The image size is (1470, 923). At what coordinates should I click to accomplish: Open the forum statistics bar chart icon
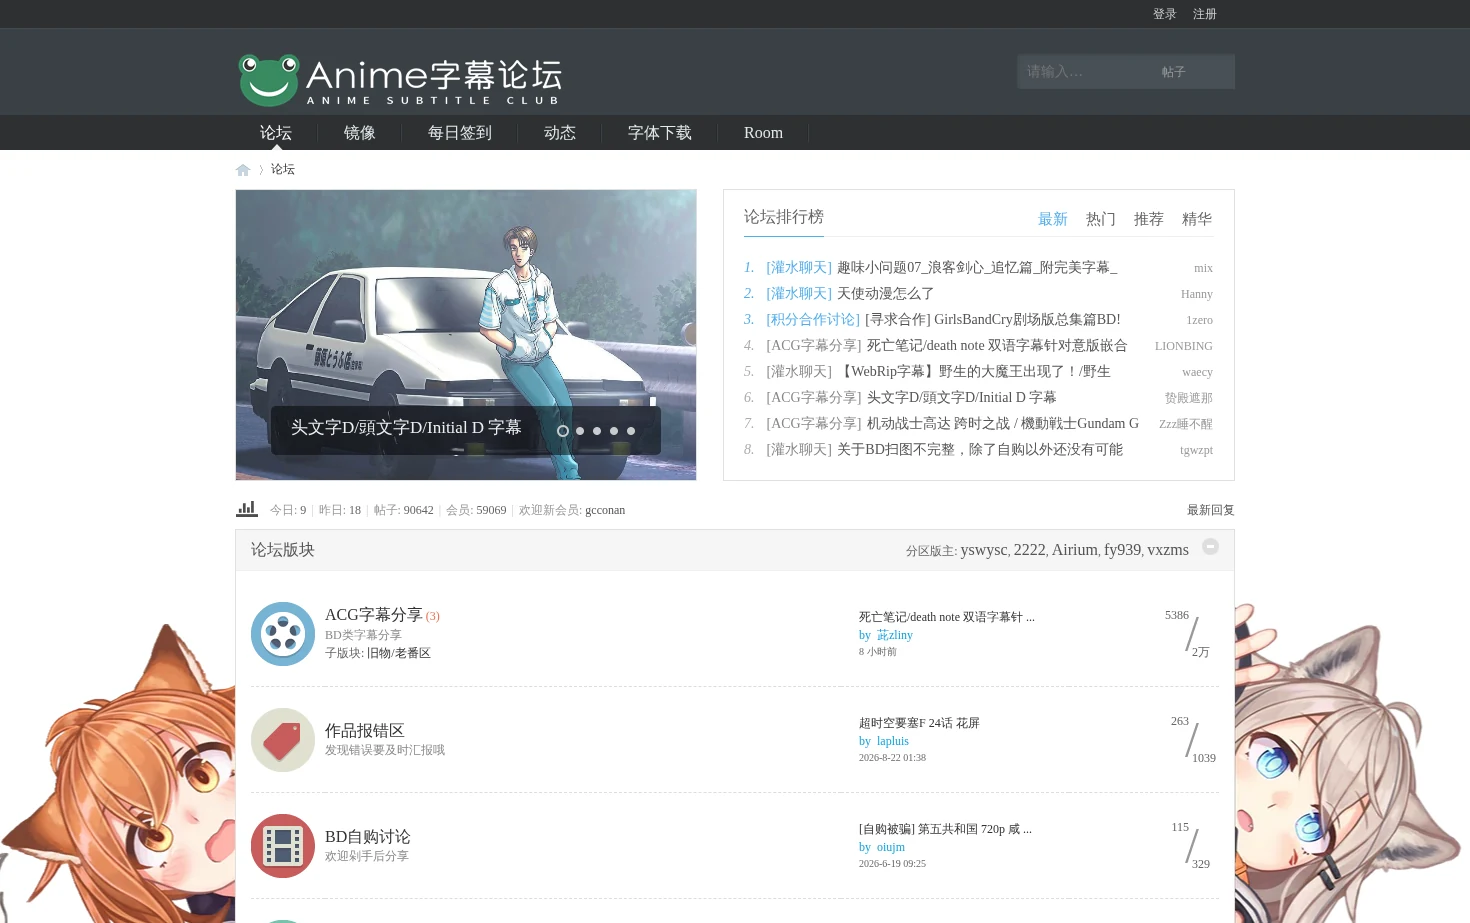(x=247, y=509)
